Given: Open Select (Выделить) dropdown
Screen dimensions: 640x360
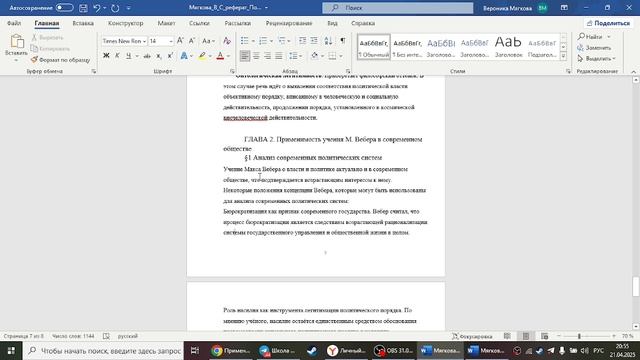Looking at the screenshot, I should pos(596,59).
